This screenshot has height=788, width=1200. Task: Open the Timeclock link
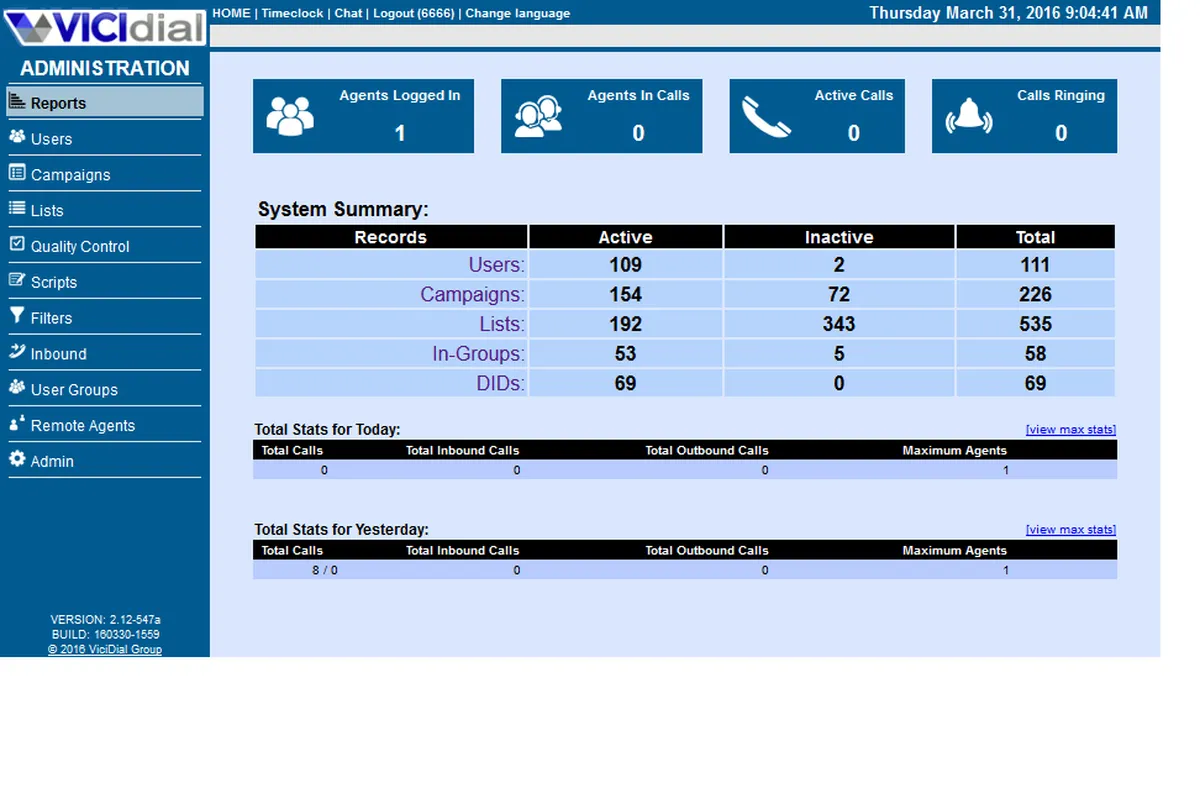tap(293, 13)
